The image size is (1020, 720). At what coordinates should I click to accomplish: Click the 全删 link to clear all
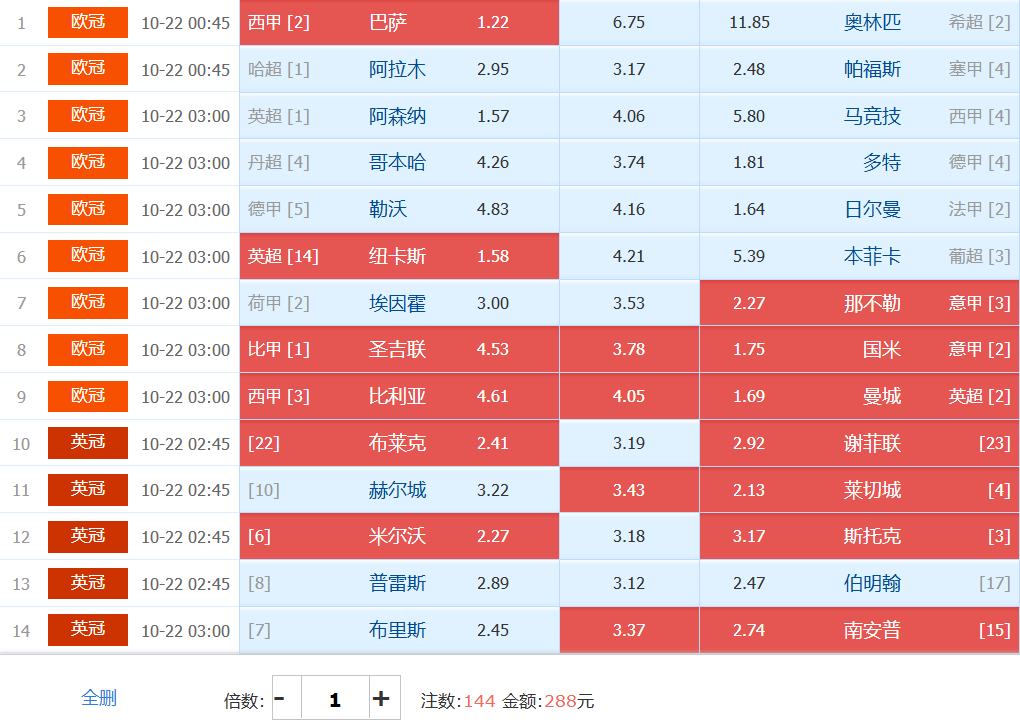[x=99, y=698]
